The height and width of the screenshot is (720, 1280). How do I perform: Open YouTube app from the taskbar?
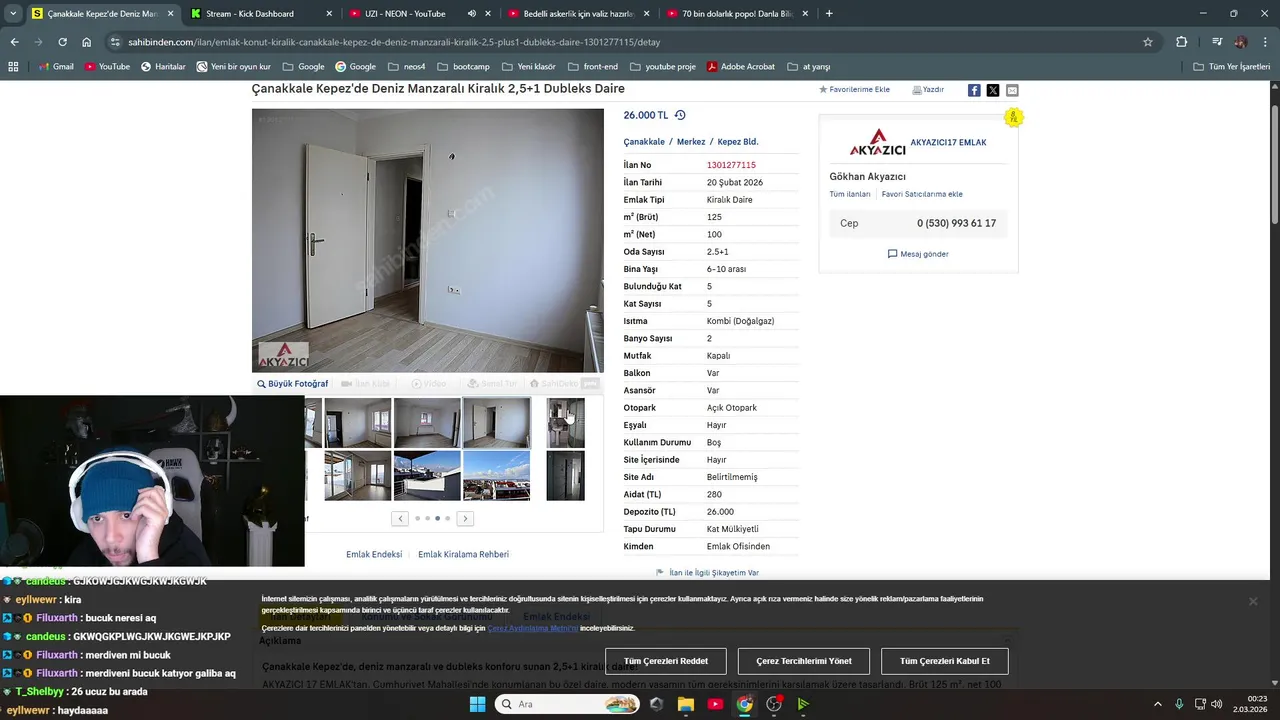(715, 704)
